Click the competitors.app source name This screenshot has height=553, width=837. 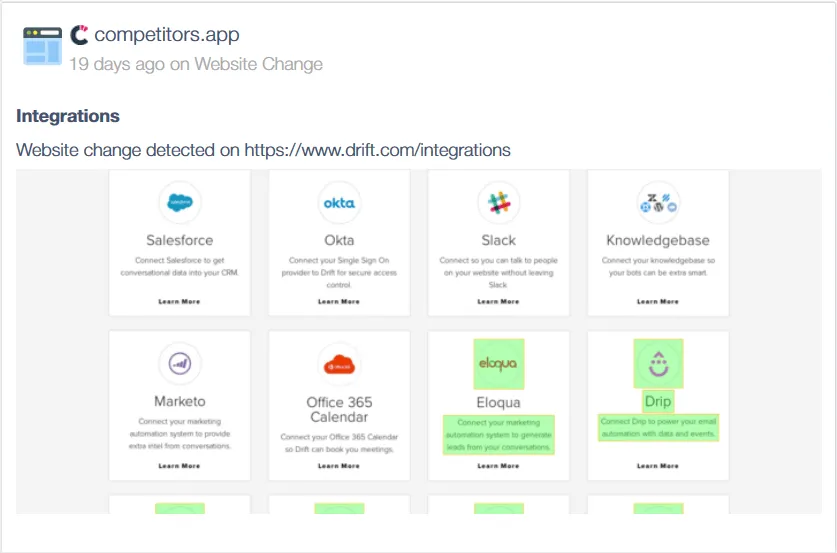tap(167, 35)
